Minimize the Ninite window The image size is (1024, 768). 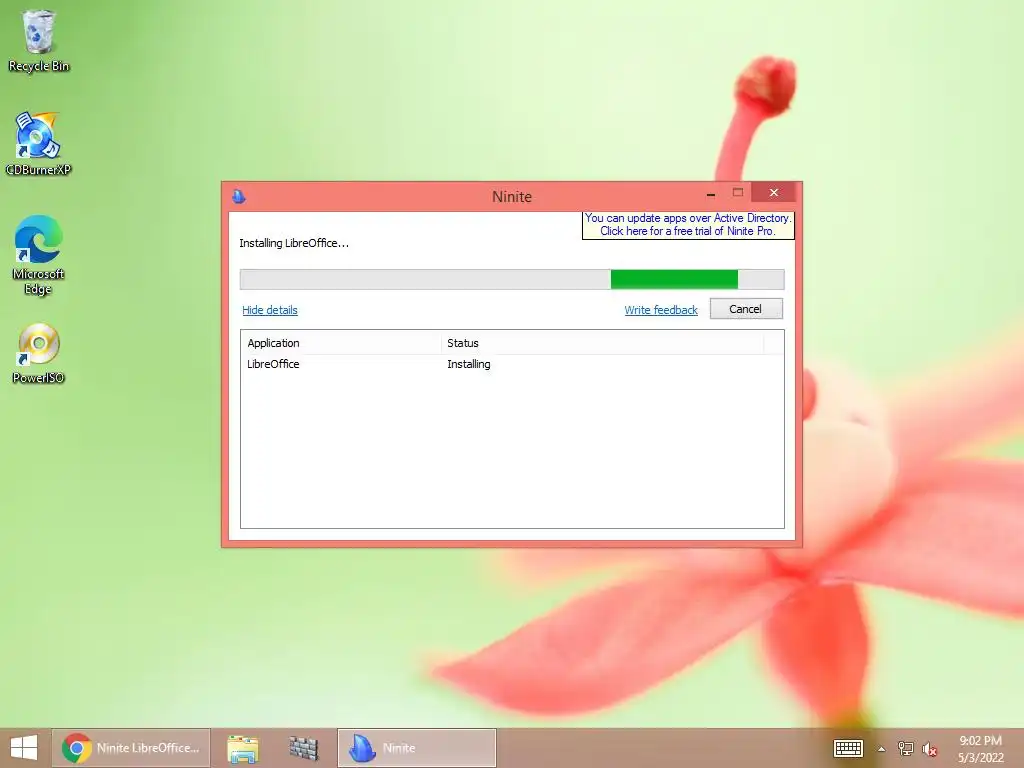point(711,193)
